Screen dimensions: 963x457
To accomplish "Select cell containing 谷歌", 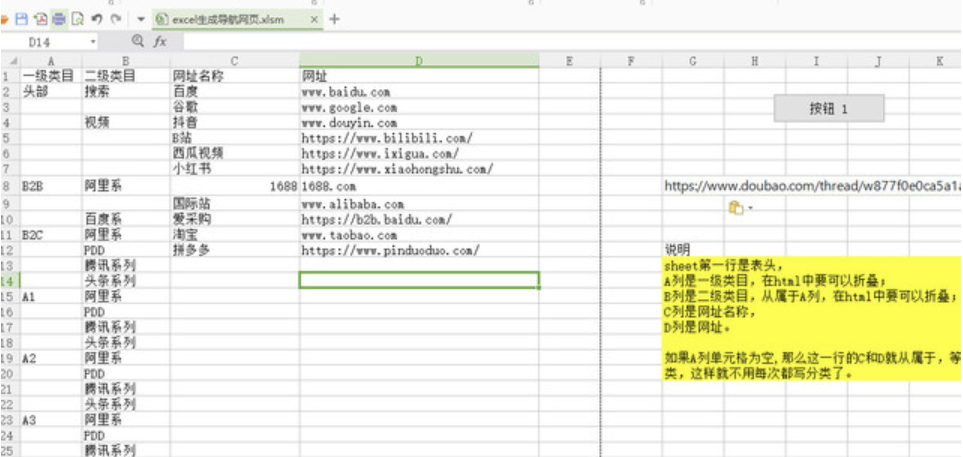I will [235, 107].
